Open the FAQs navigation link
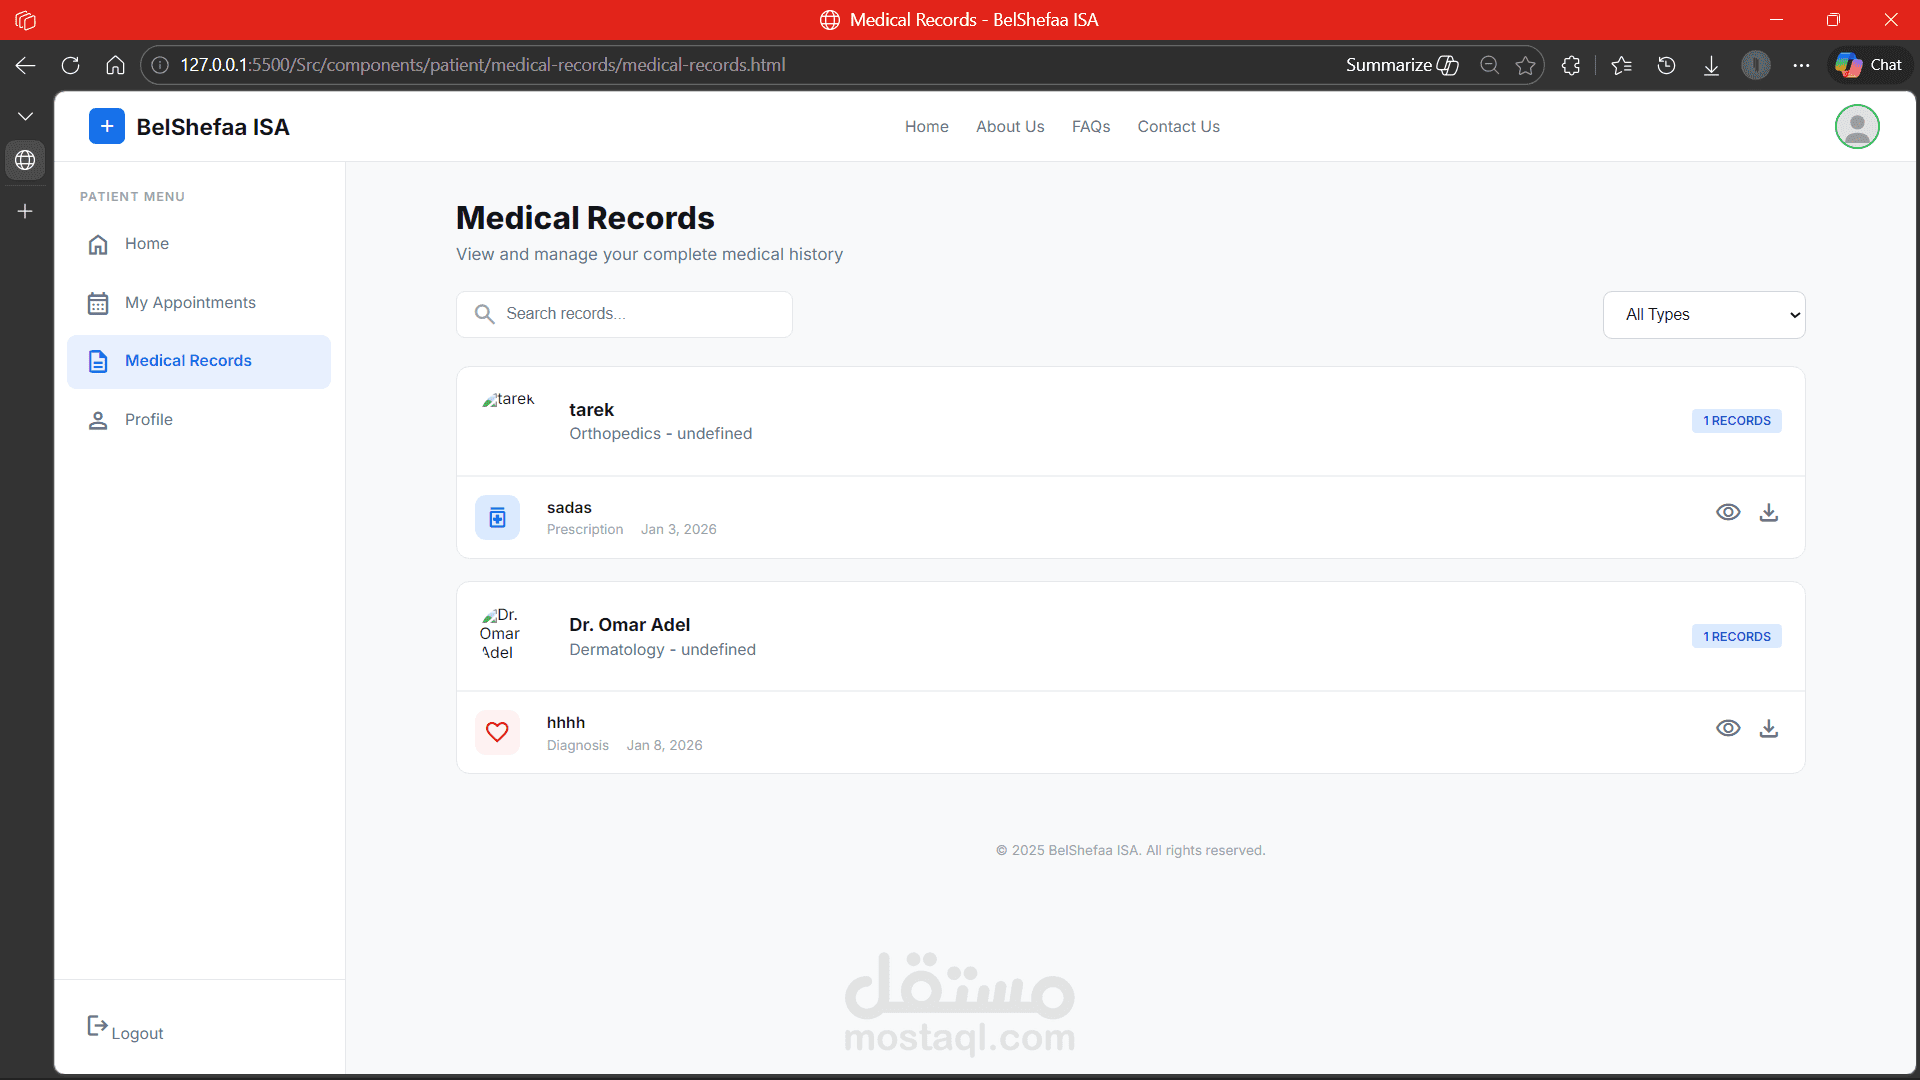The image size is (1920, 1080). [x=1090, y=127]
